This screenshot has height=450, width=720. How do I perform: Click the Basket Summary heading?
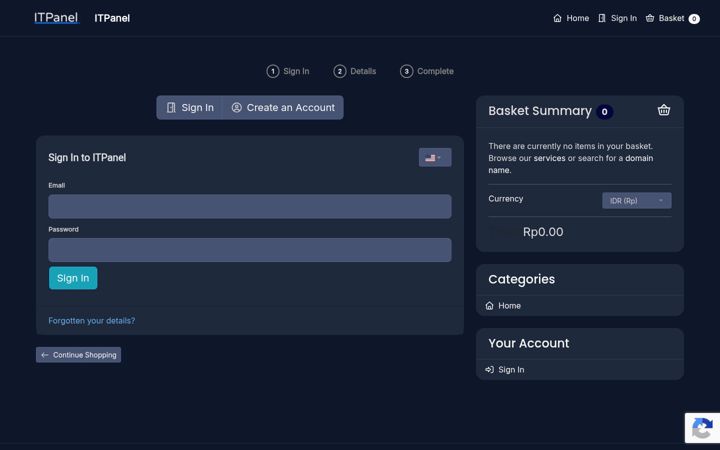click(540, 111)
